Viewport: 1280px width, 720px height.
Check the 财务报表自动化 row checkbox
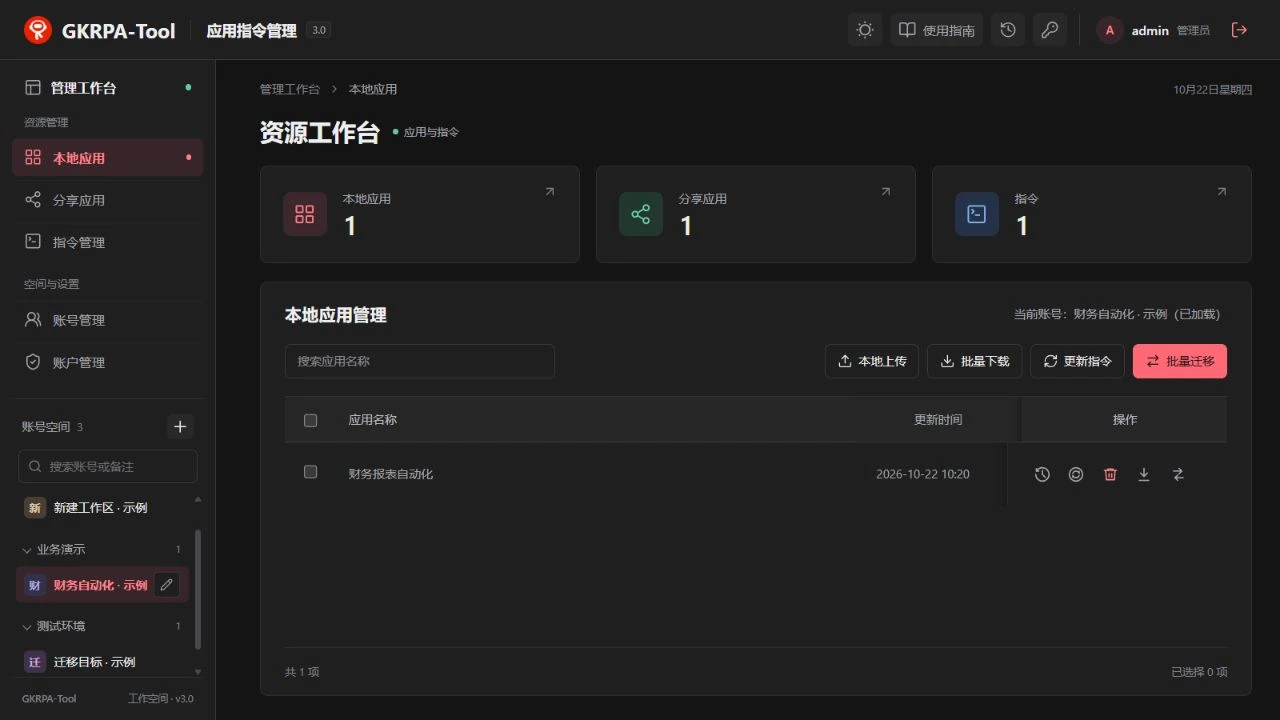310,472
